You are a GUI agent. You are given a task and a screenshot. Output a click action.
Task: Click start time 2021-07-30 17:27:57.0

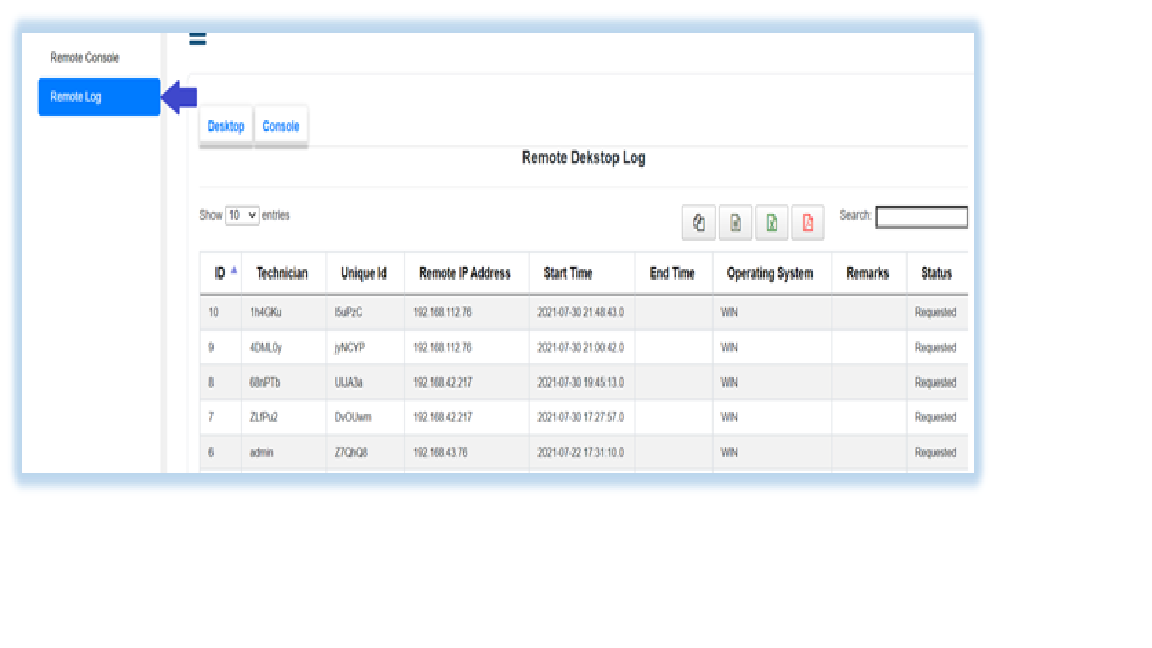pos(580,417)
